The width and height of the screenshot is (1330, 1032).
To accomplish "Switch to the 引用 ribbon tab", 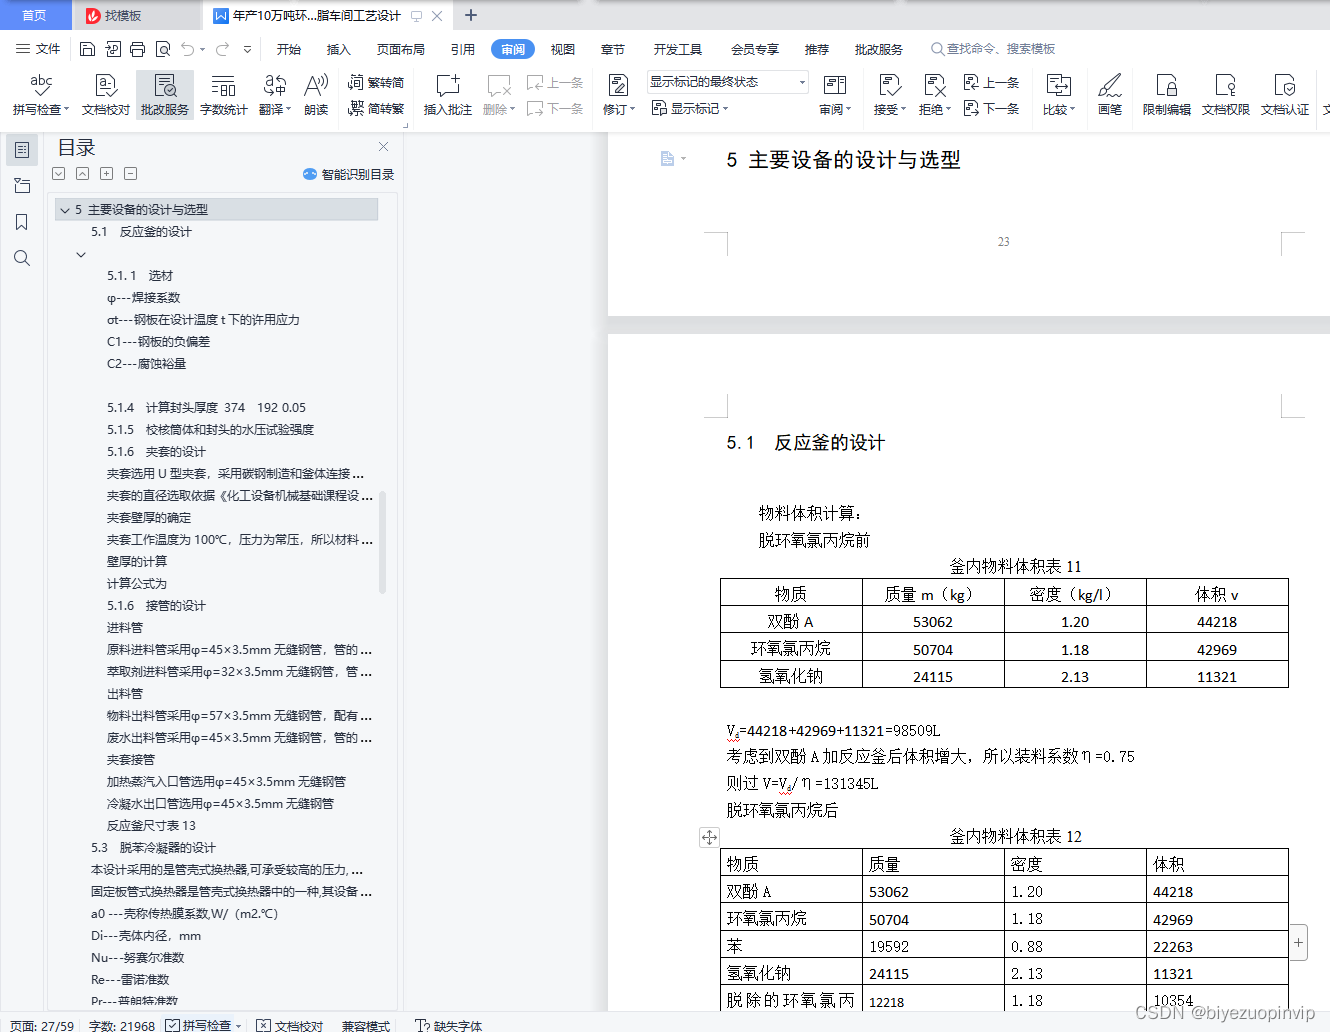I will (x=463, y=49).
